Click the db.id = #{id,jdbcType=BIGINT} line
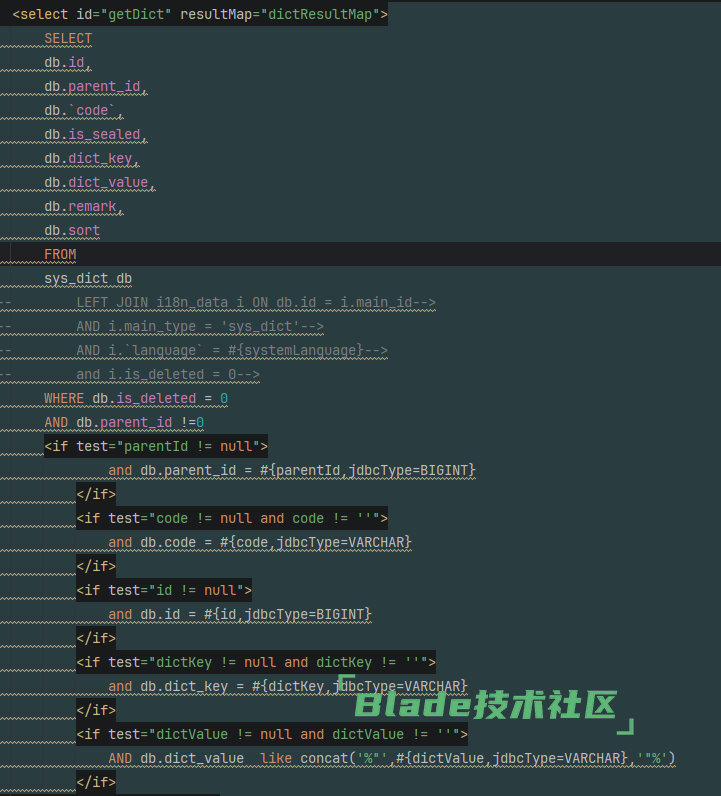The width and height of the screenshot is (721, 796). point(240,615)
